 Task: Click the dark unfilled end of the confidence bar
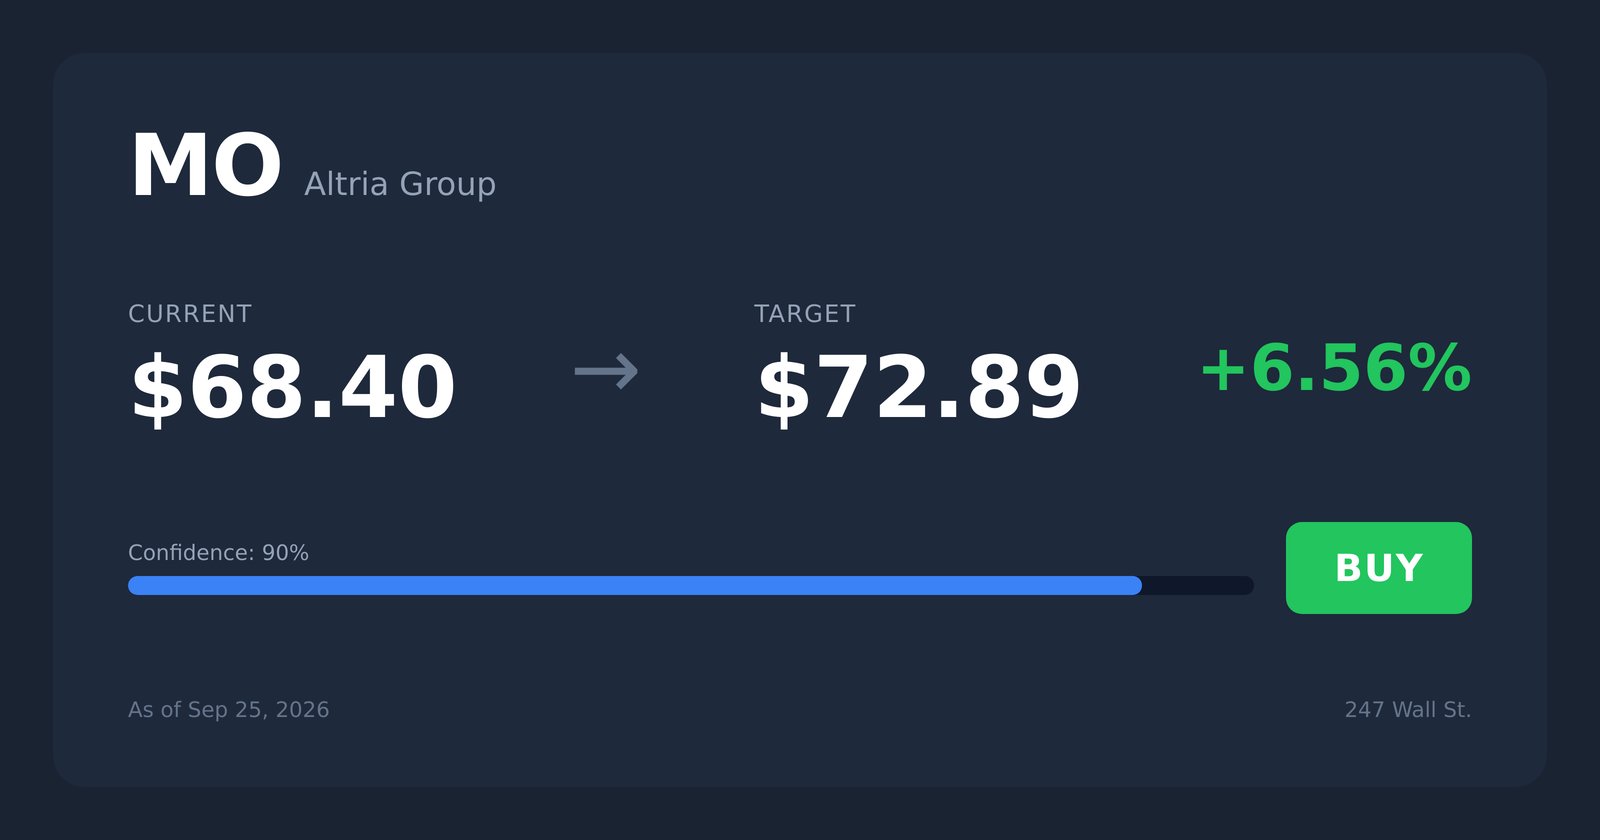tap(1198, 585)
